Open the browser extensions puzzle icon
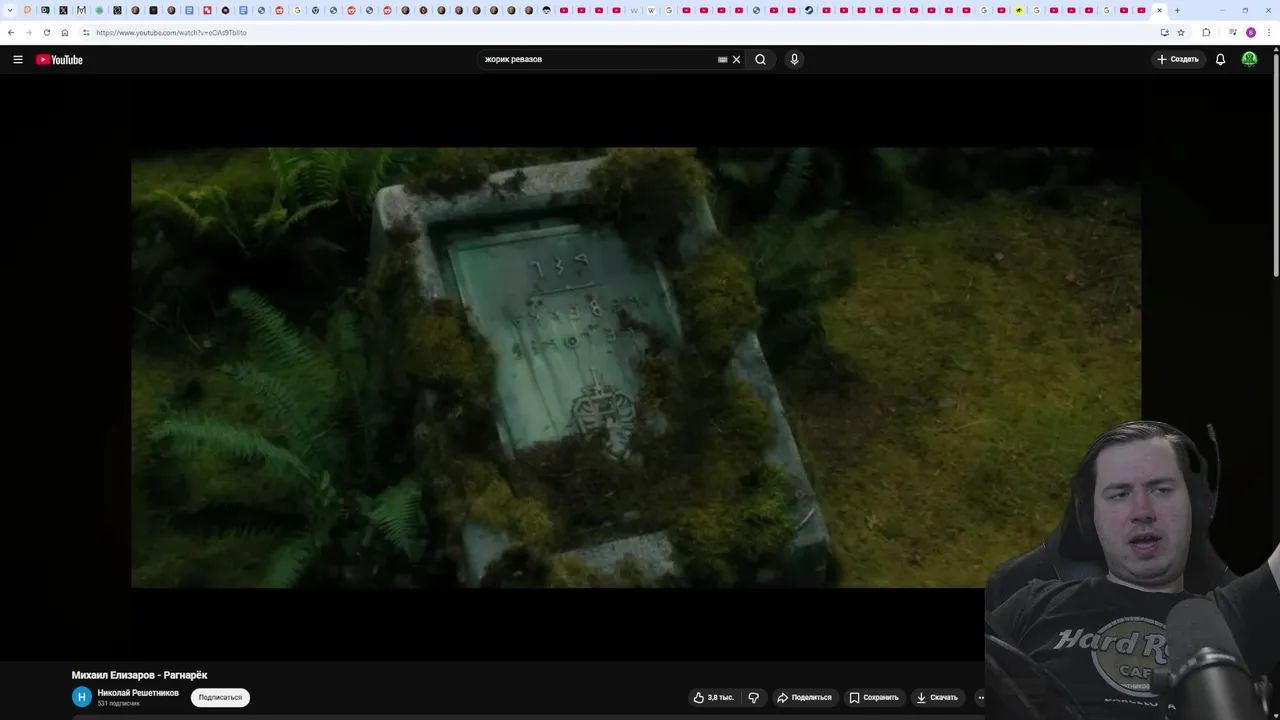 tap(1206, 32)
